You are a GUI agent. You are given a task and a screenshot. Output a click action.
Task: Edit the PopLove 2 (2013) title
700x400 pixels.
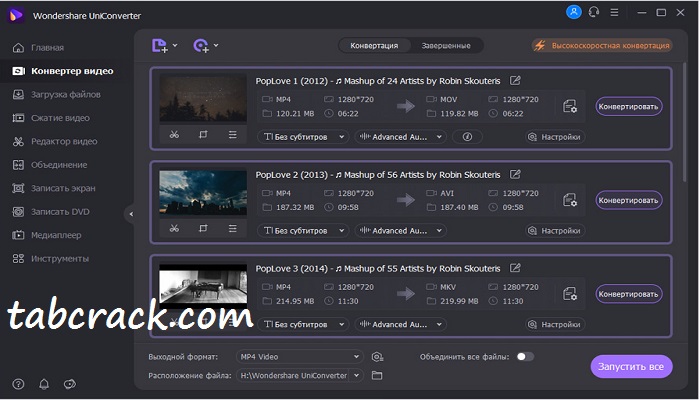(x=515, y=174)
